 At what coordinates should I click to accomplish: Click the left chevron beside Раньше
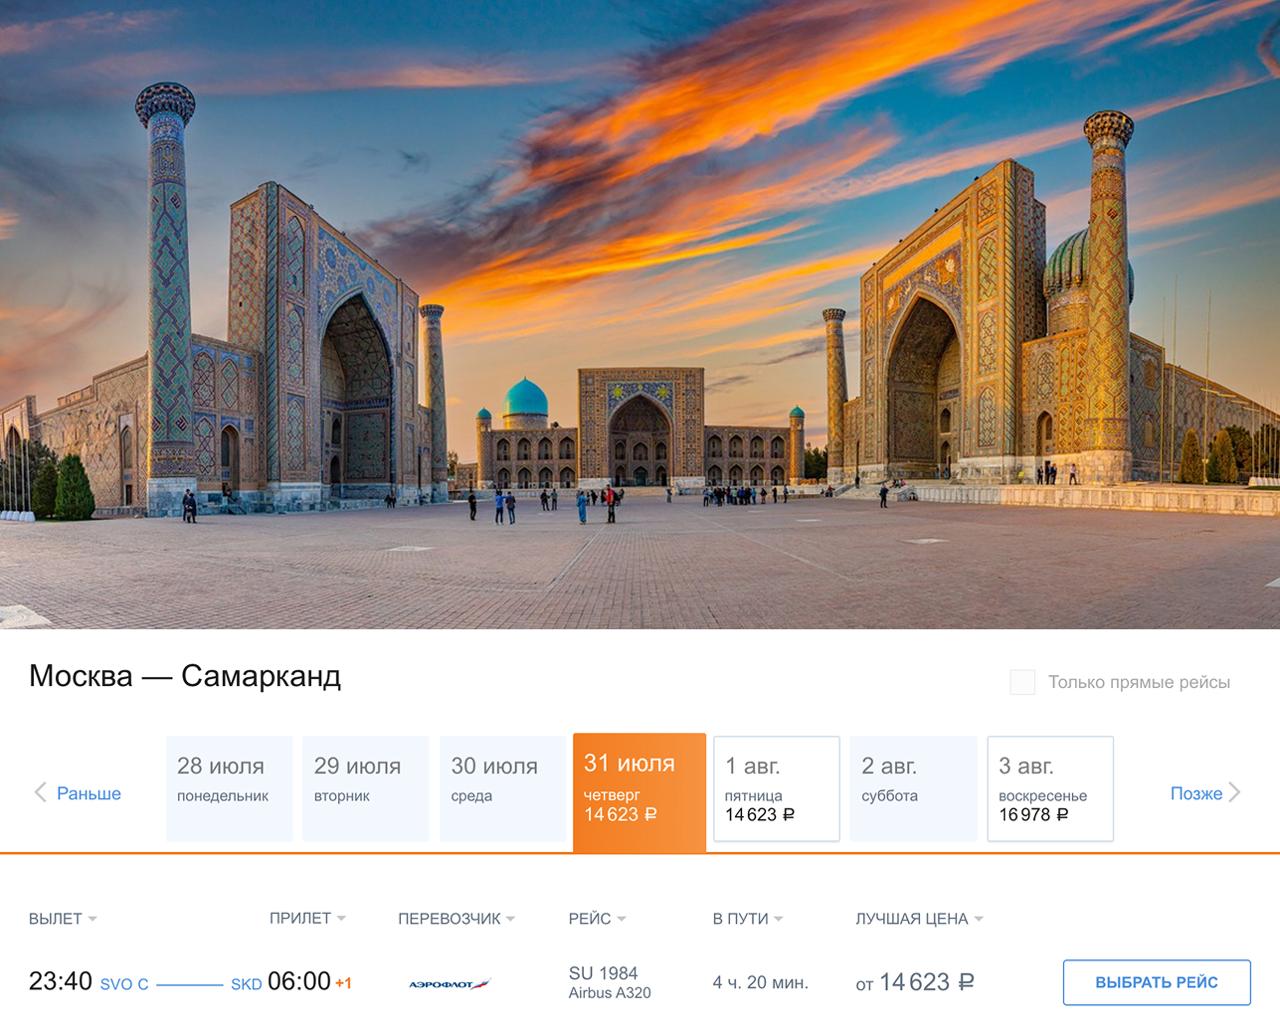pos(40,793)
